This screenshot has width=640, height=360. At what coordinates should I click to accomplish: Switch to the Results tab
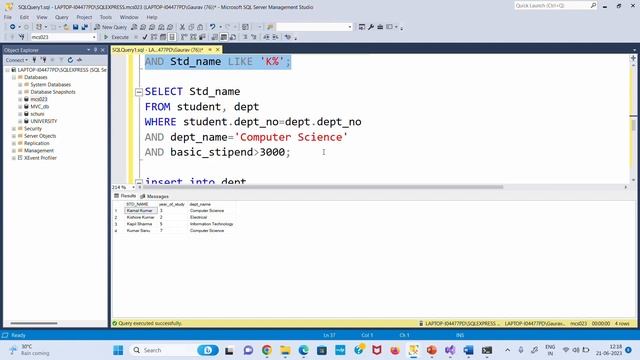125,196
